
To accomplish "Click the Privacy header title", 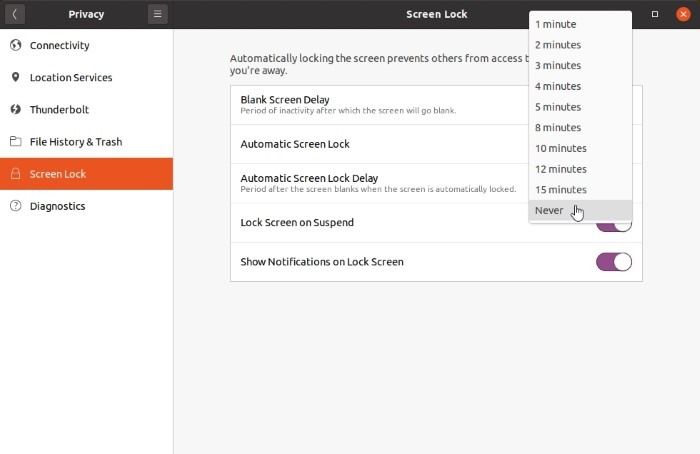I will pyautogui.click(x=86, y=14).
